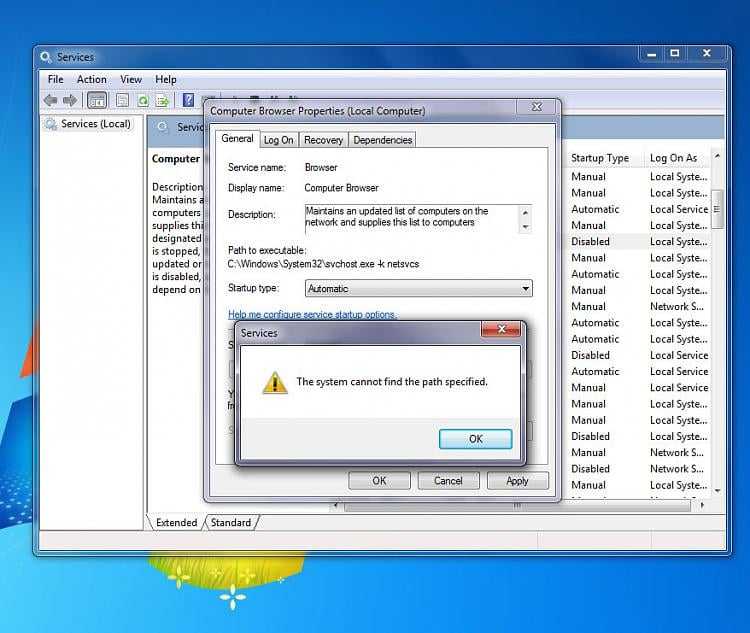Click the Description text box in the Properties dialog
This screenshot has height=633, width=750.
click(x=412, y=219)
